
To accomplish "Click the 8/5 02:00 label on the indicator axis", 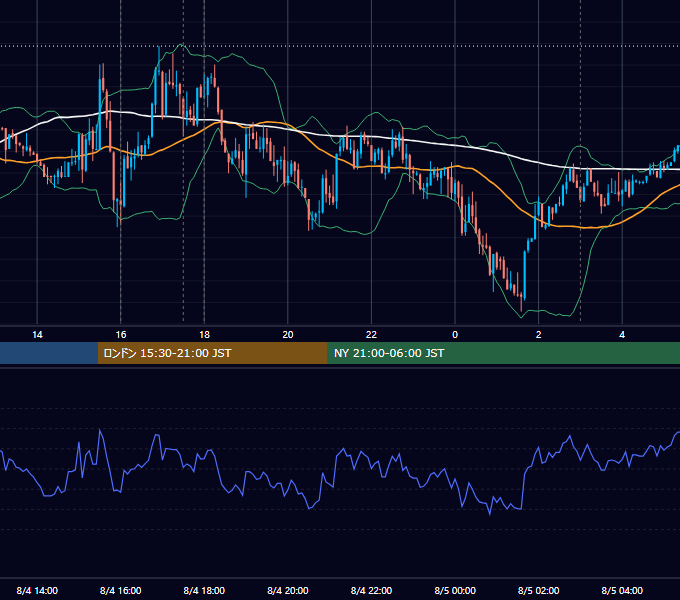I will click(x=539, y=591).
